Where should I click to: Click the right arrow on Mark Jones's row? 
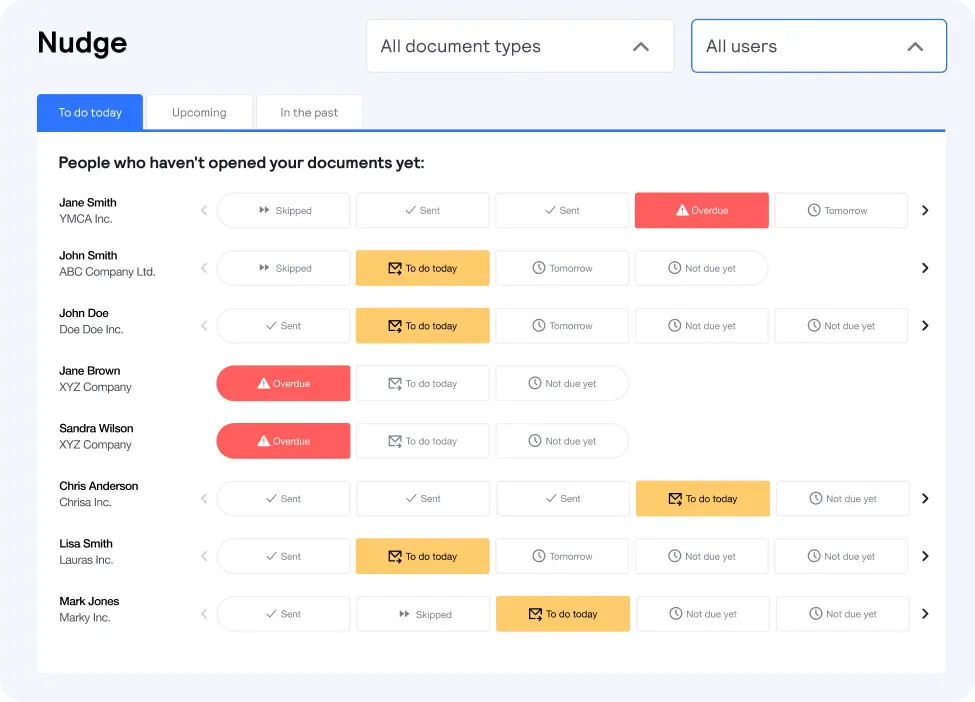pyautogui.click(x=925, y=614)
